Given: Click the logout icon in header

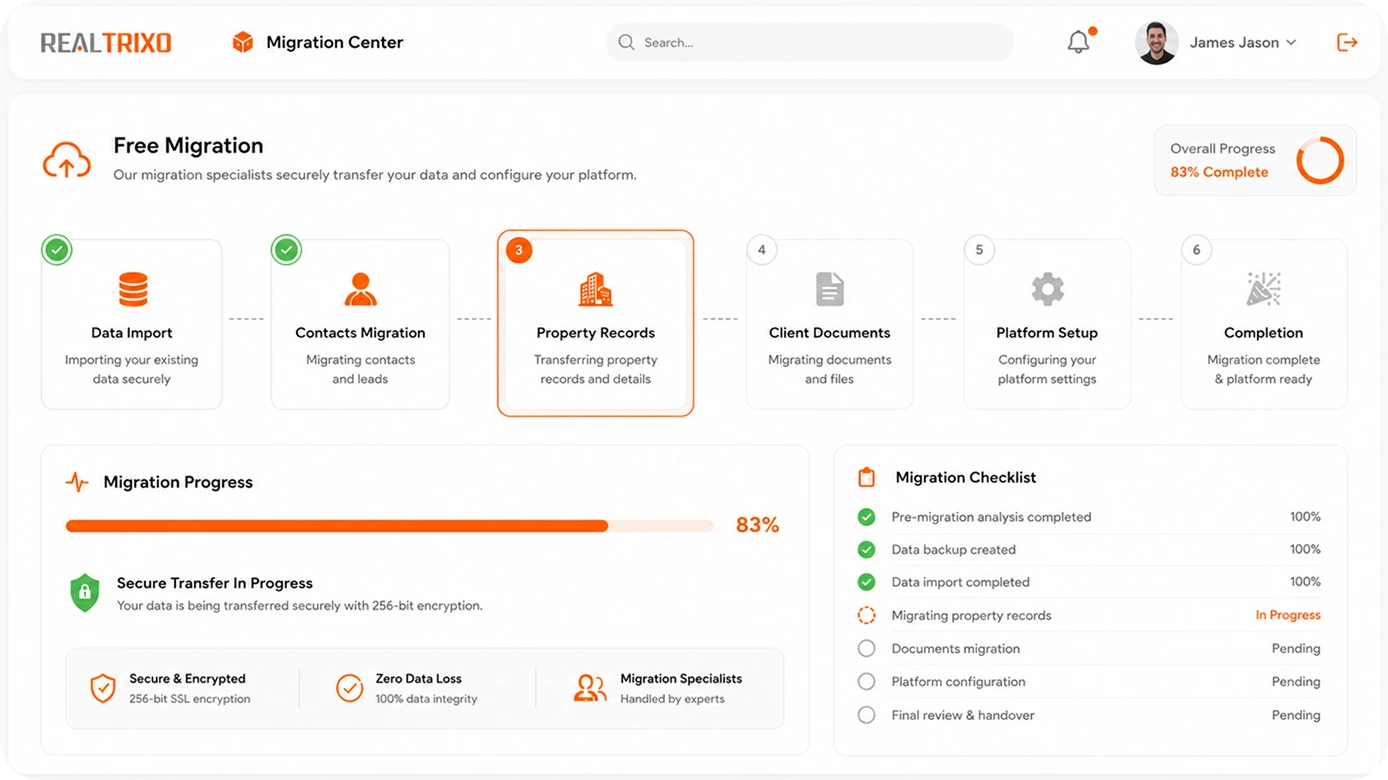Looking at the screenshot, I should pos(1347,42).
